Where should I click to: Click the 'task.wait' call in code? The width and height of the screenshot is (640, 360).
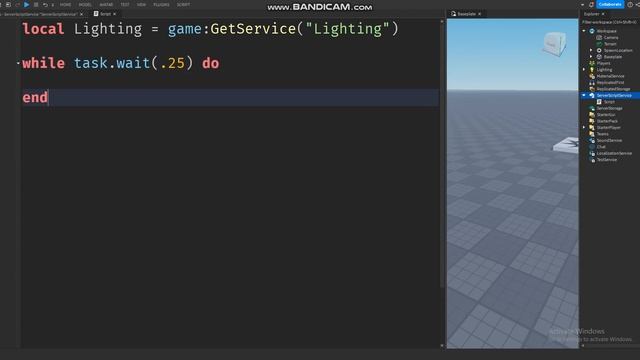pyautogui.click(x=112, y=63)
